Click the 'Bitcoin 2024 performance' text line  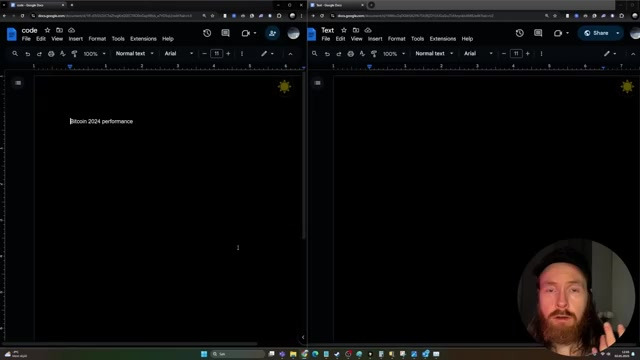click(x=102, y=121)
